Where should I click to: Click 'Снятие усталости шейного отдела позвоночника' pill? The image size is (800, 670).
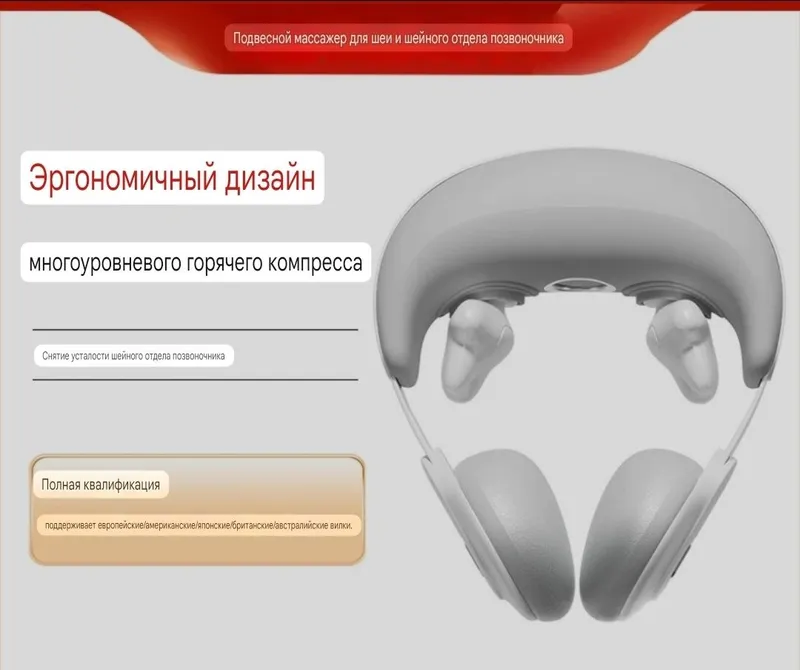[134, 356]
